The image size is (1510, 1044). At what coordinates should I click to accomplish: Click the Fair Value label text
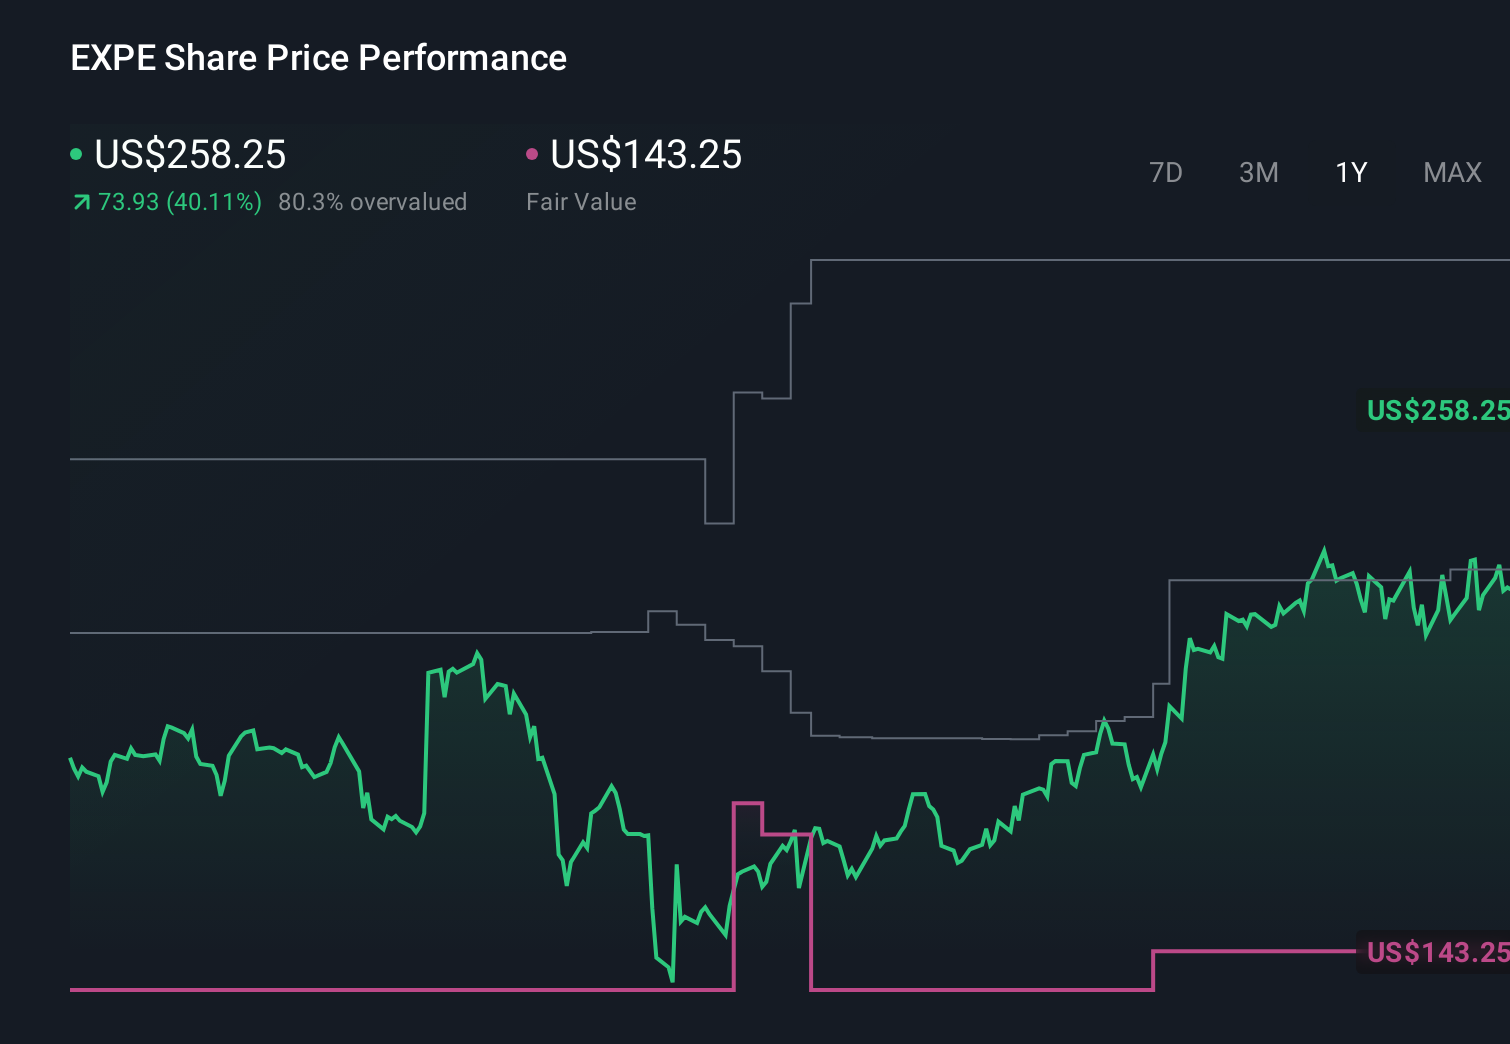(x=581, y=202)
